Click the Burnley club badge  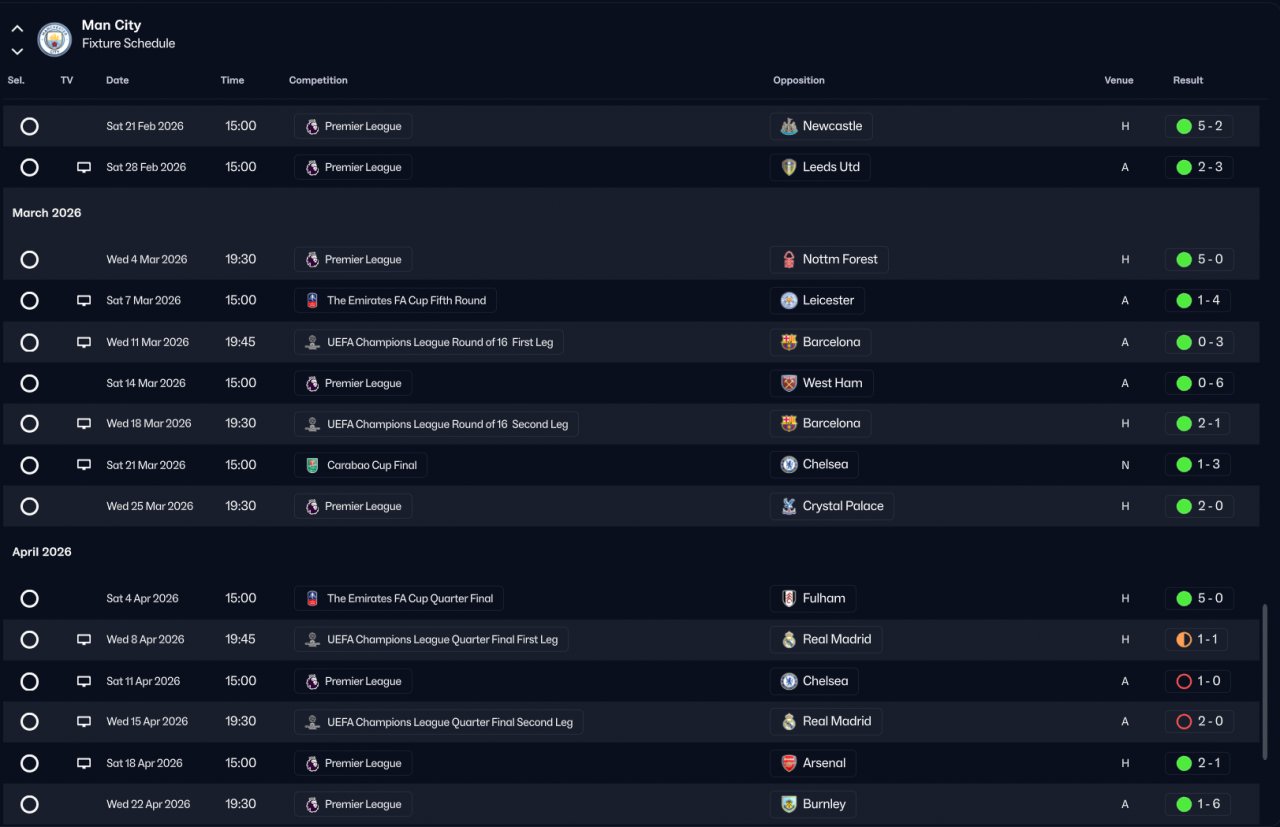789,804
